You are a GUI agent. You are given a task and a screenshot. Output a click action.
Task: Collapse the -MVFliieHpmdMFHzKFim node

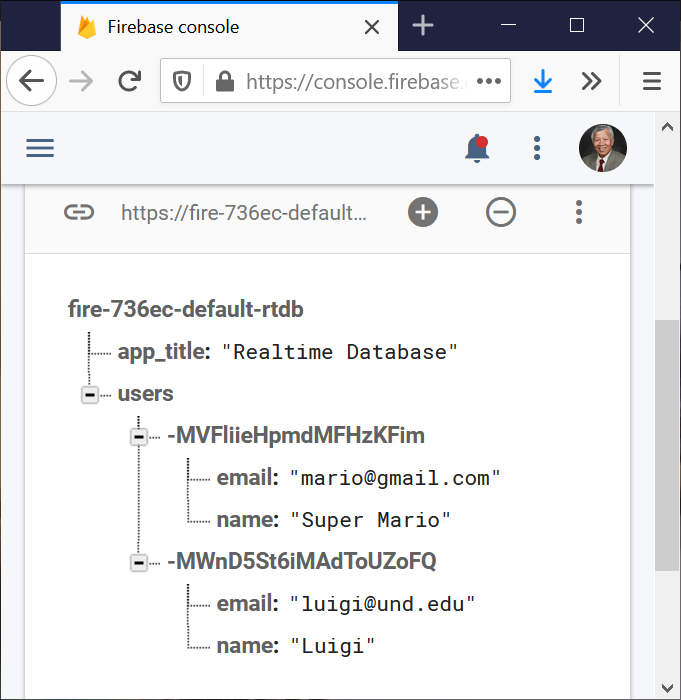[x=139, y=437]
